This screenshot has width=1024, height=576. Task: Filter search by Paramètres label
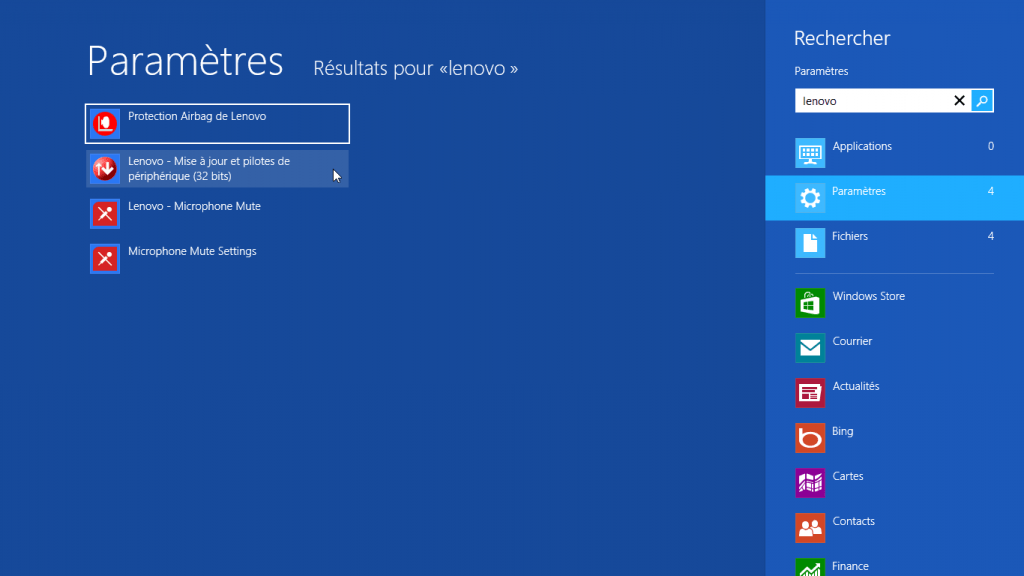click(859, 191)
